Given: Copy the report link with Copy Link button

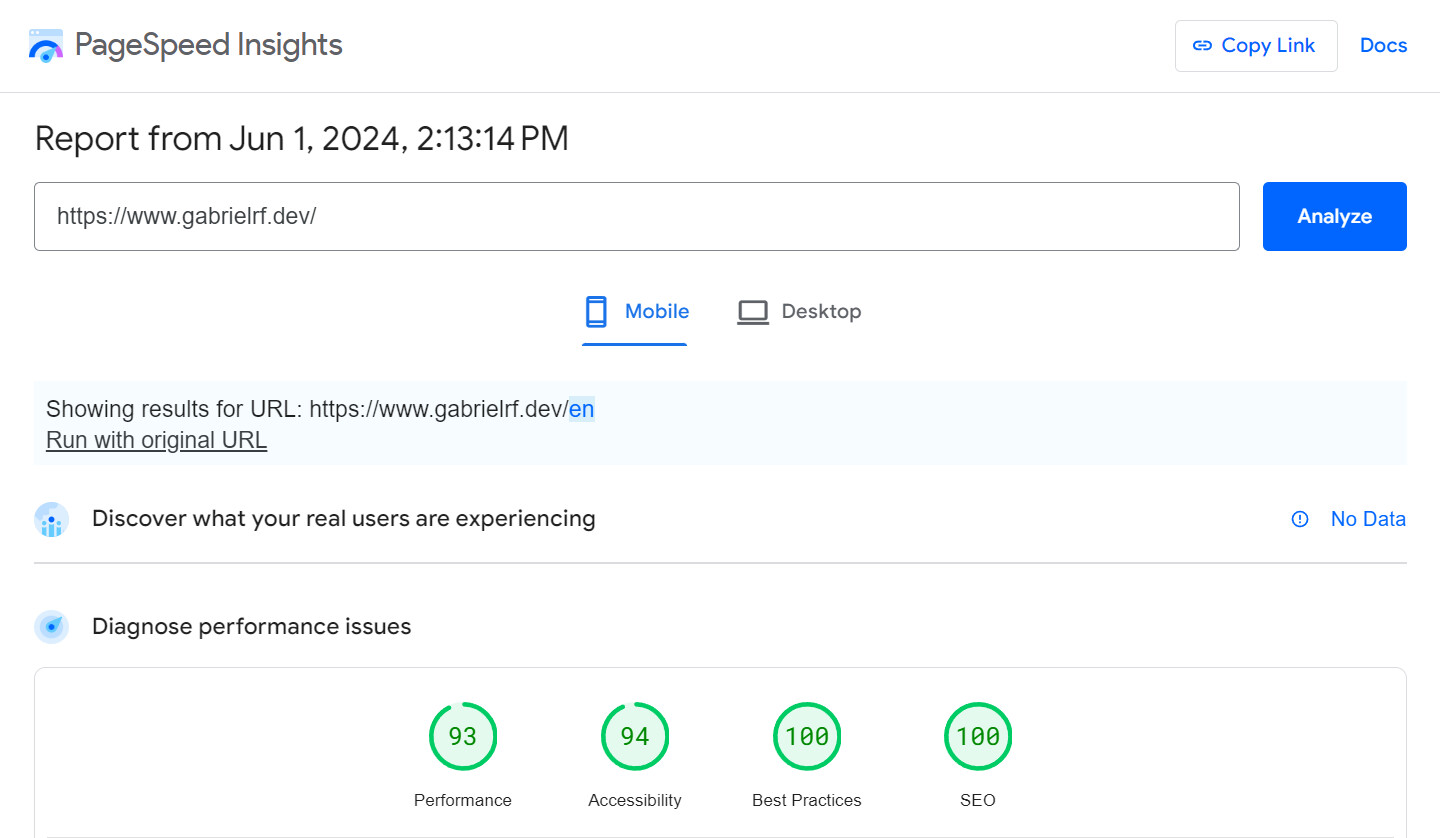Looking at the screenshot, I should tap(1256, 46).
